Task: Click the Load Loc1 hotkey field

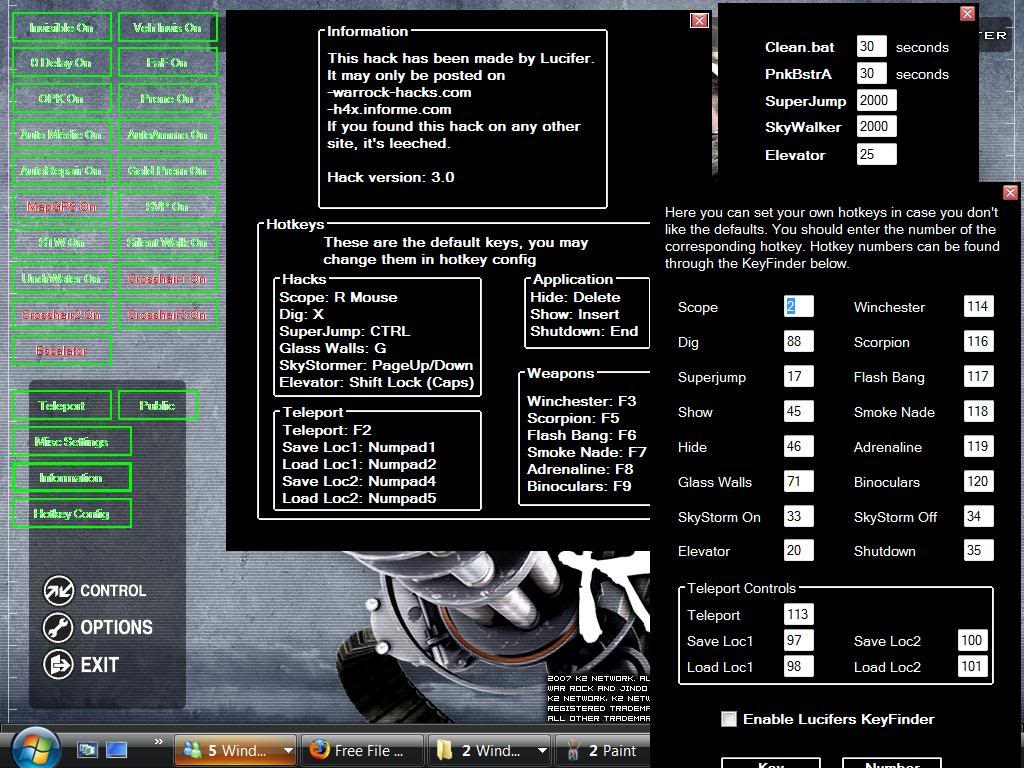Action: [x=799, y=666]
